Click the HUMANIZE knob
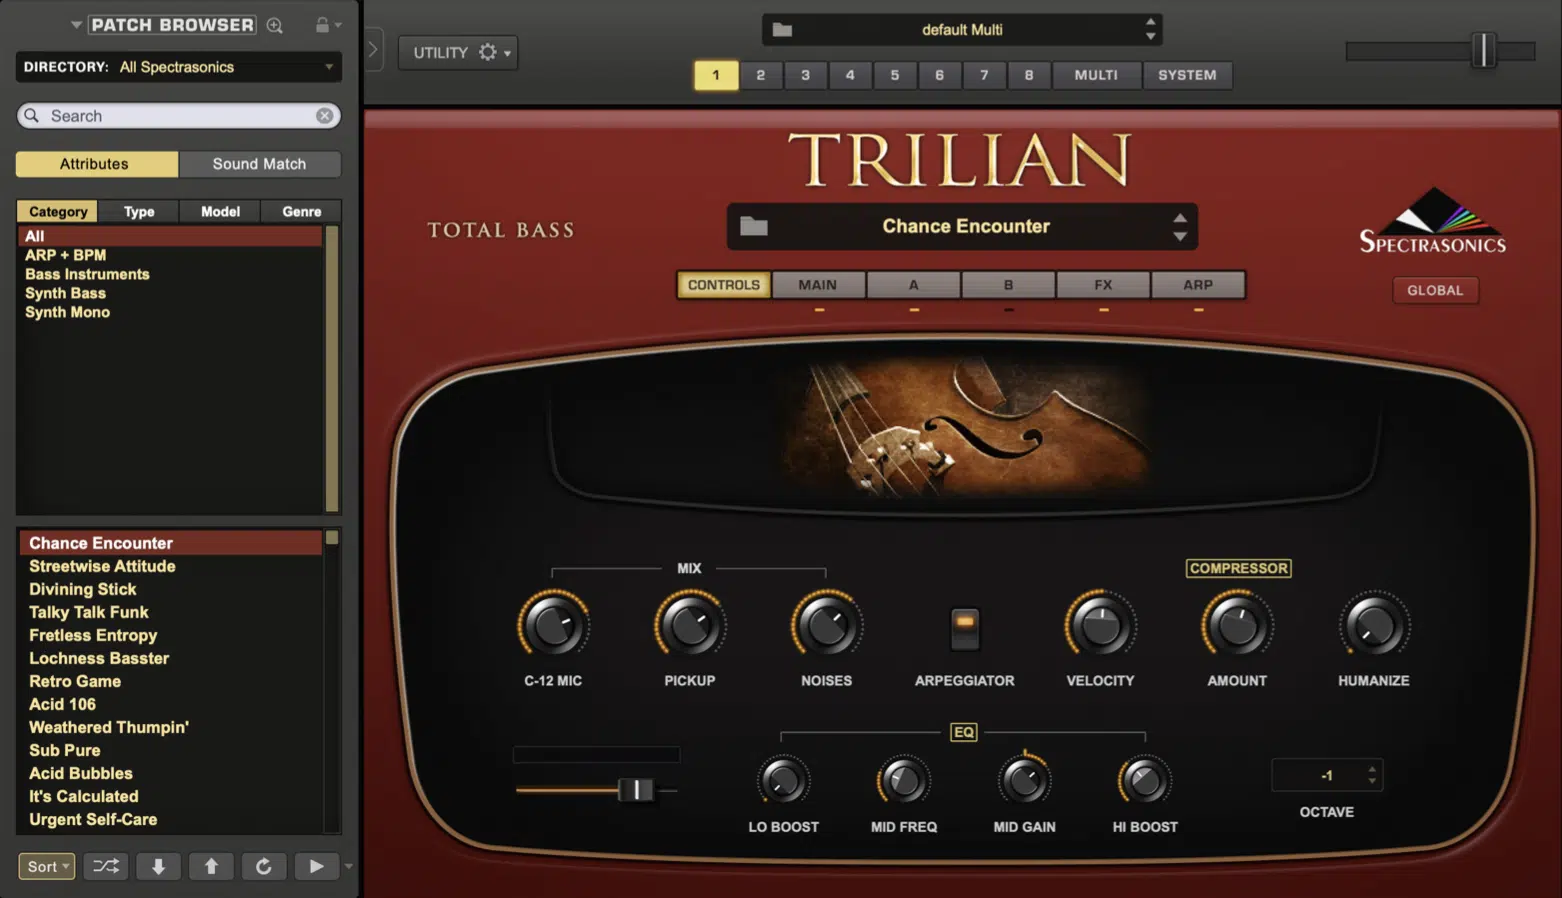Image resolution: width=1562 pixels, height=898 pixels. coord(1374,626)
